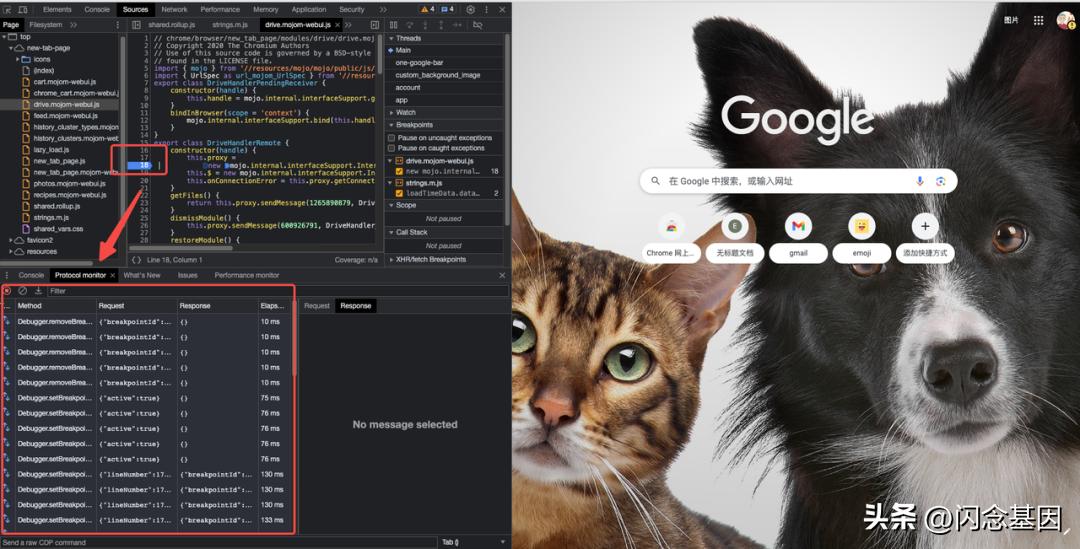The height and width of the screenshot is (549, 1080).
Task: Open the DevTools customize kebab menu
Action: [486, 10]
